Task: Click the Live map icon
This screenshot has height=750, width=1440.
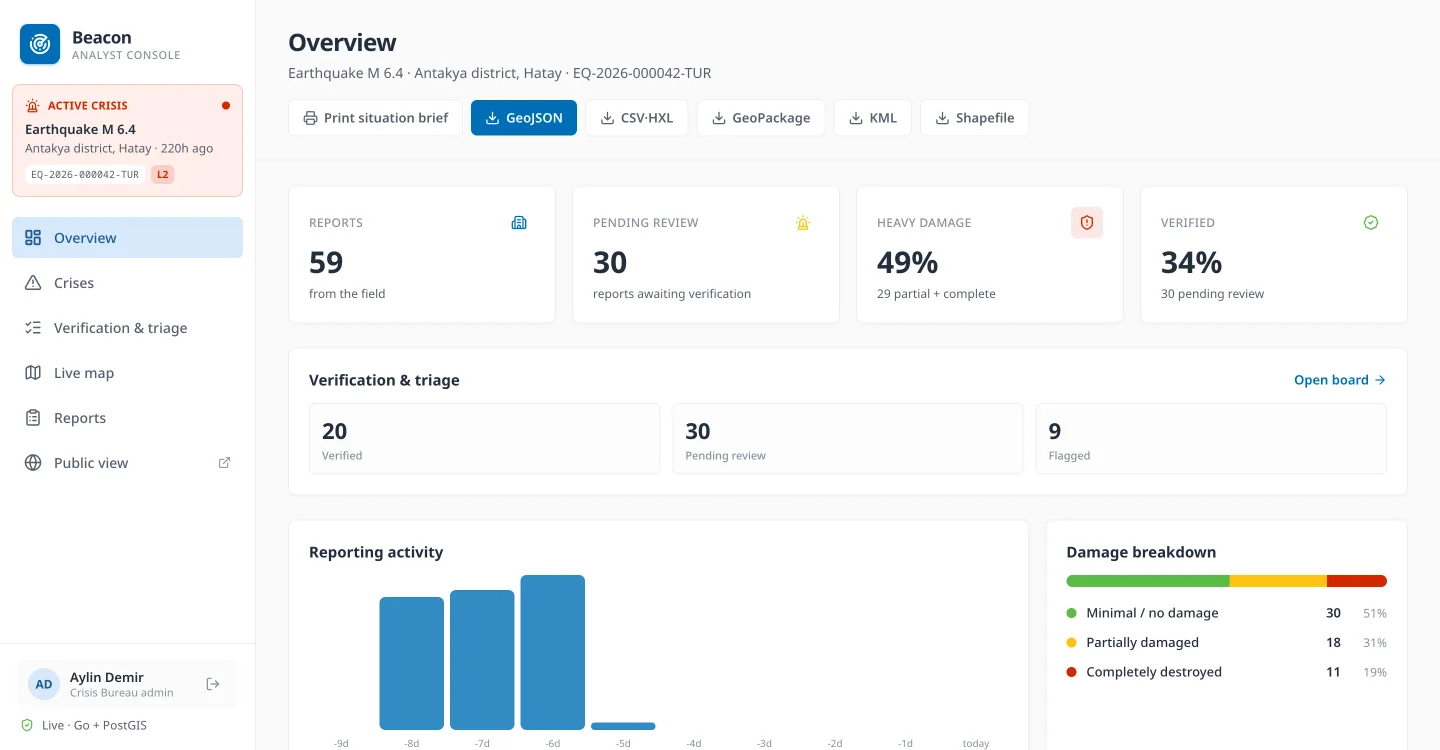Action: coord(33,373)
